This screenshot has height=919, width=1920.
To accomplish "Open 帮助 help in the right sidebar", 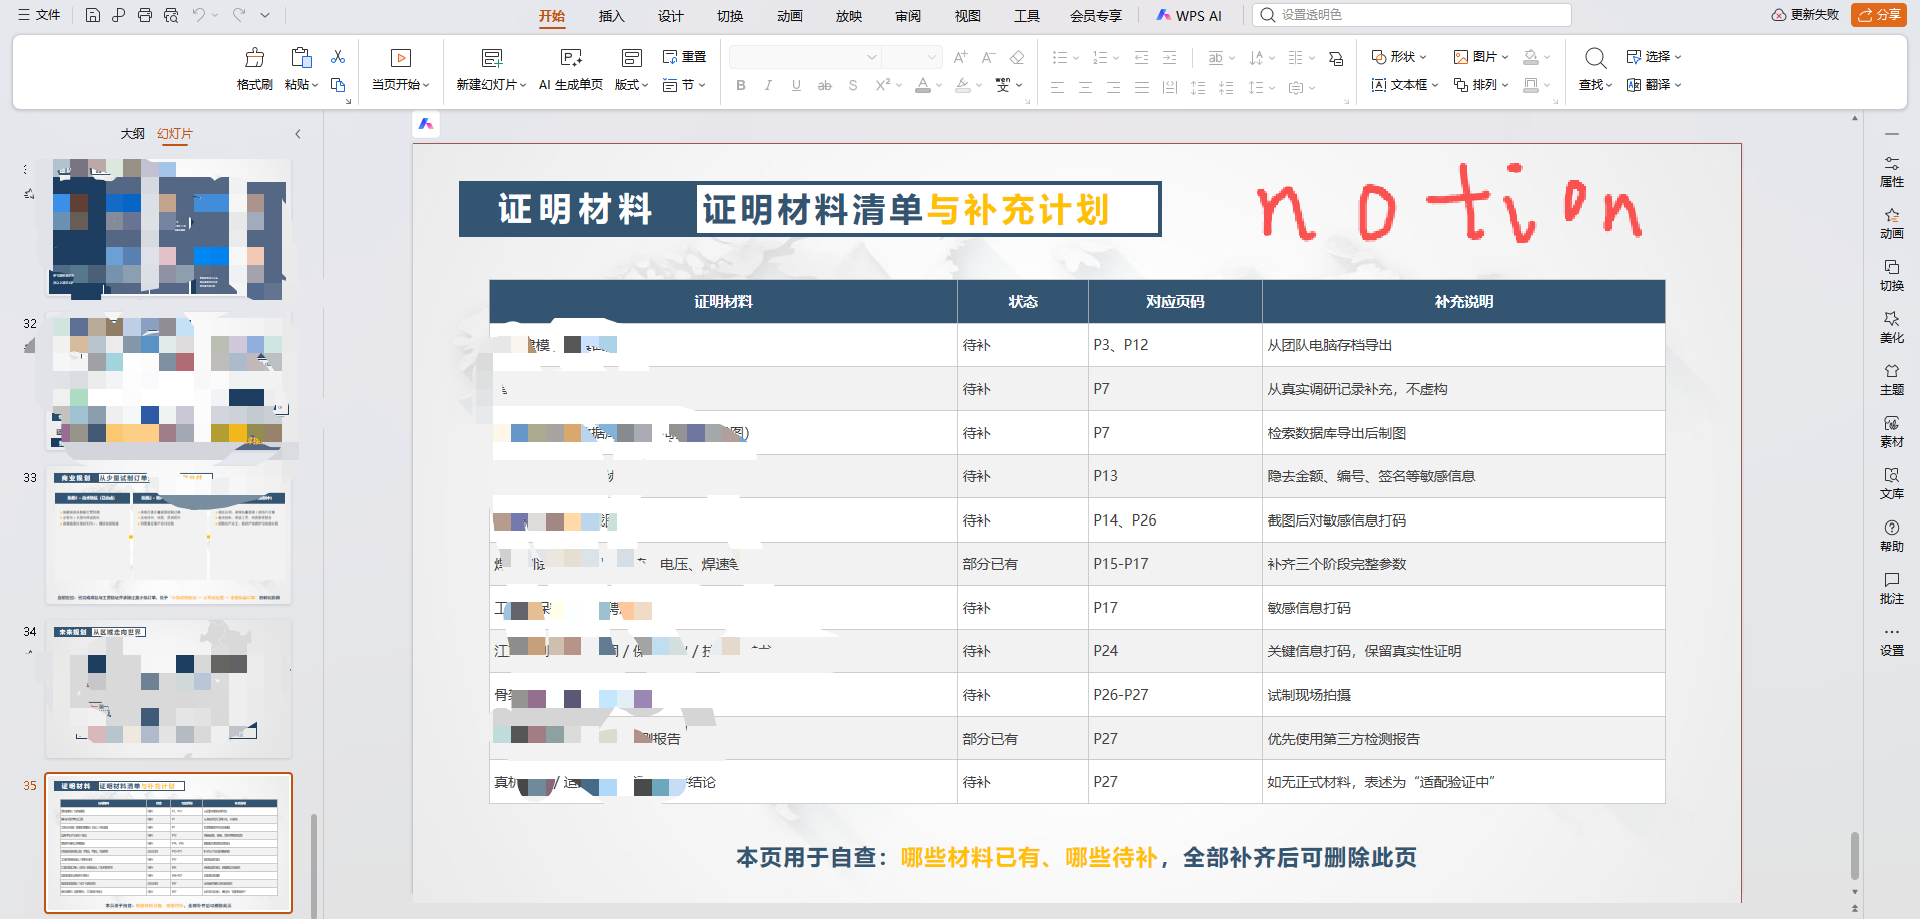I will coord(1892,536).
